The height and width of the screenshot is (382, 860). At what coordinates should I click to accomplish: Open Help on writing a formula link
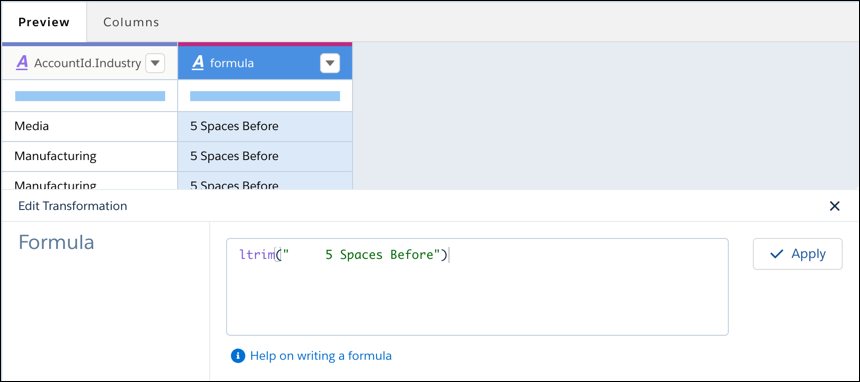(x=321, y=356)
